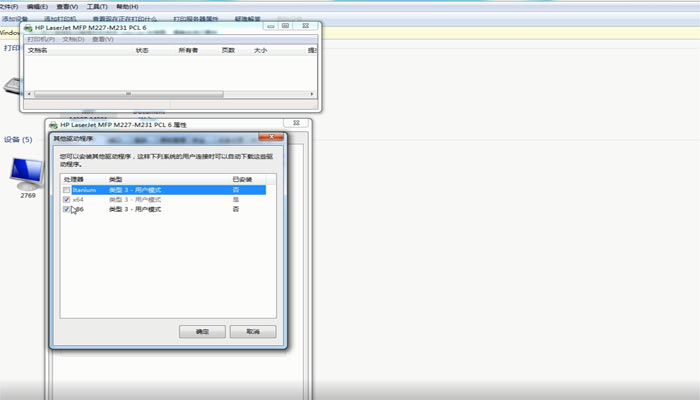The width and height of the screenshot is (700, 400).
Task: Open the 编辑(E) menu
Action: coord(37,7)
